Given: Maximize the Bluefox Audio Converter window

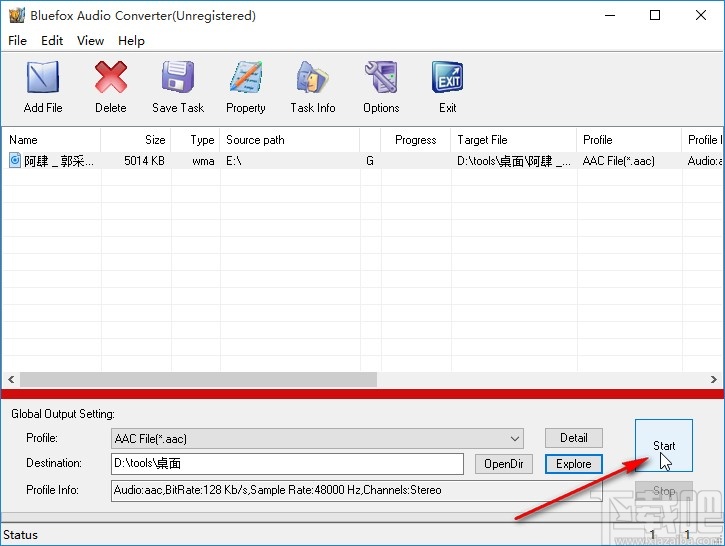Looking at the screenshot, I should [x=655, y=15].
